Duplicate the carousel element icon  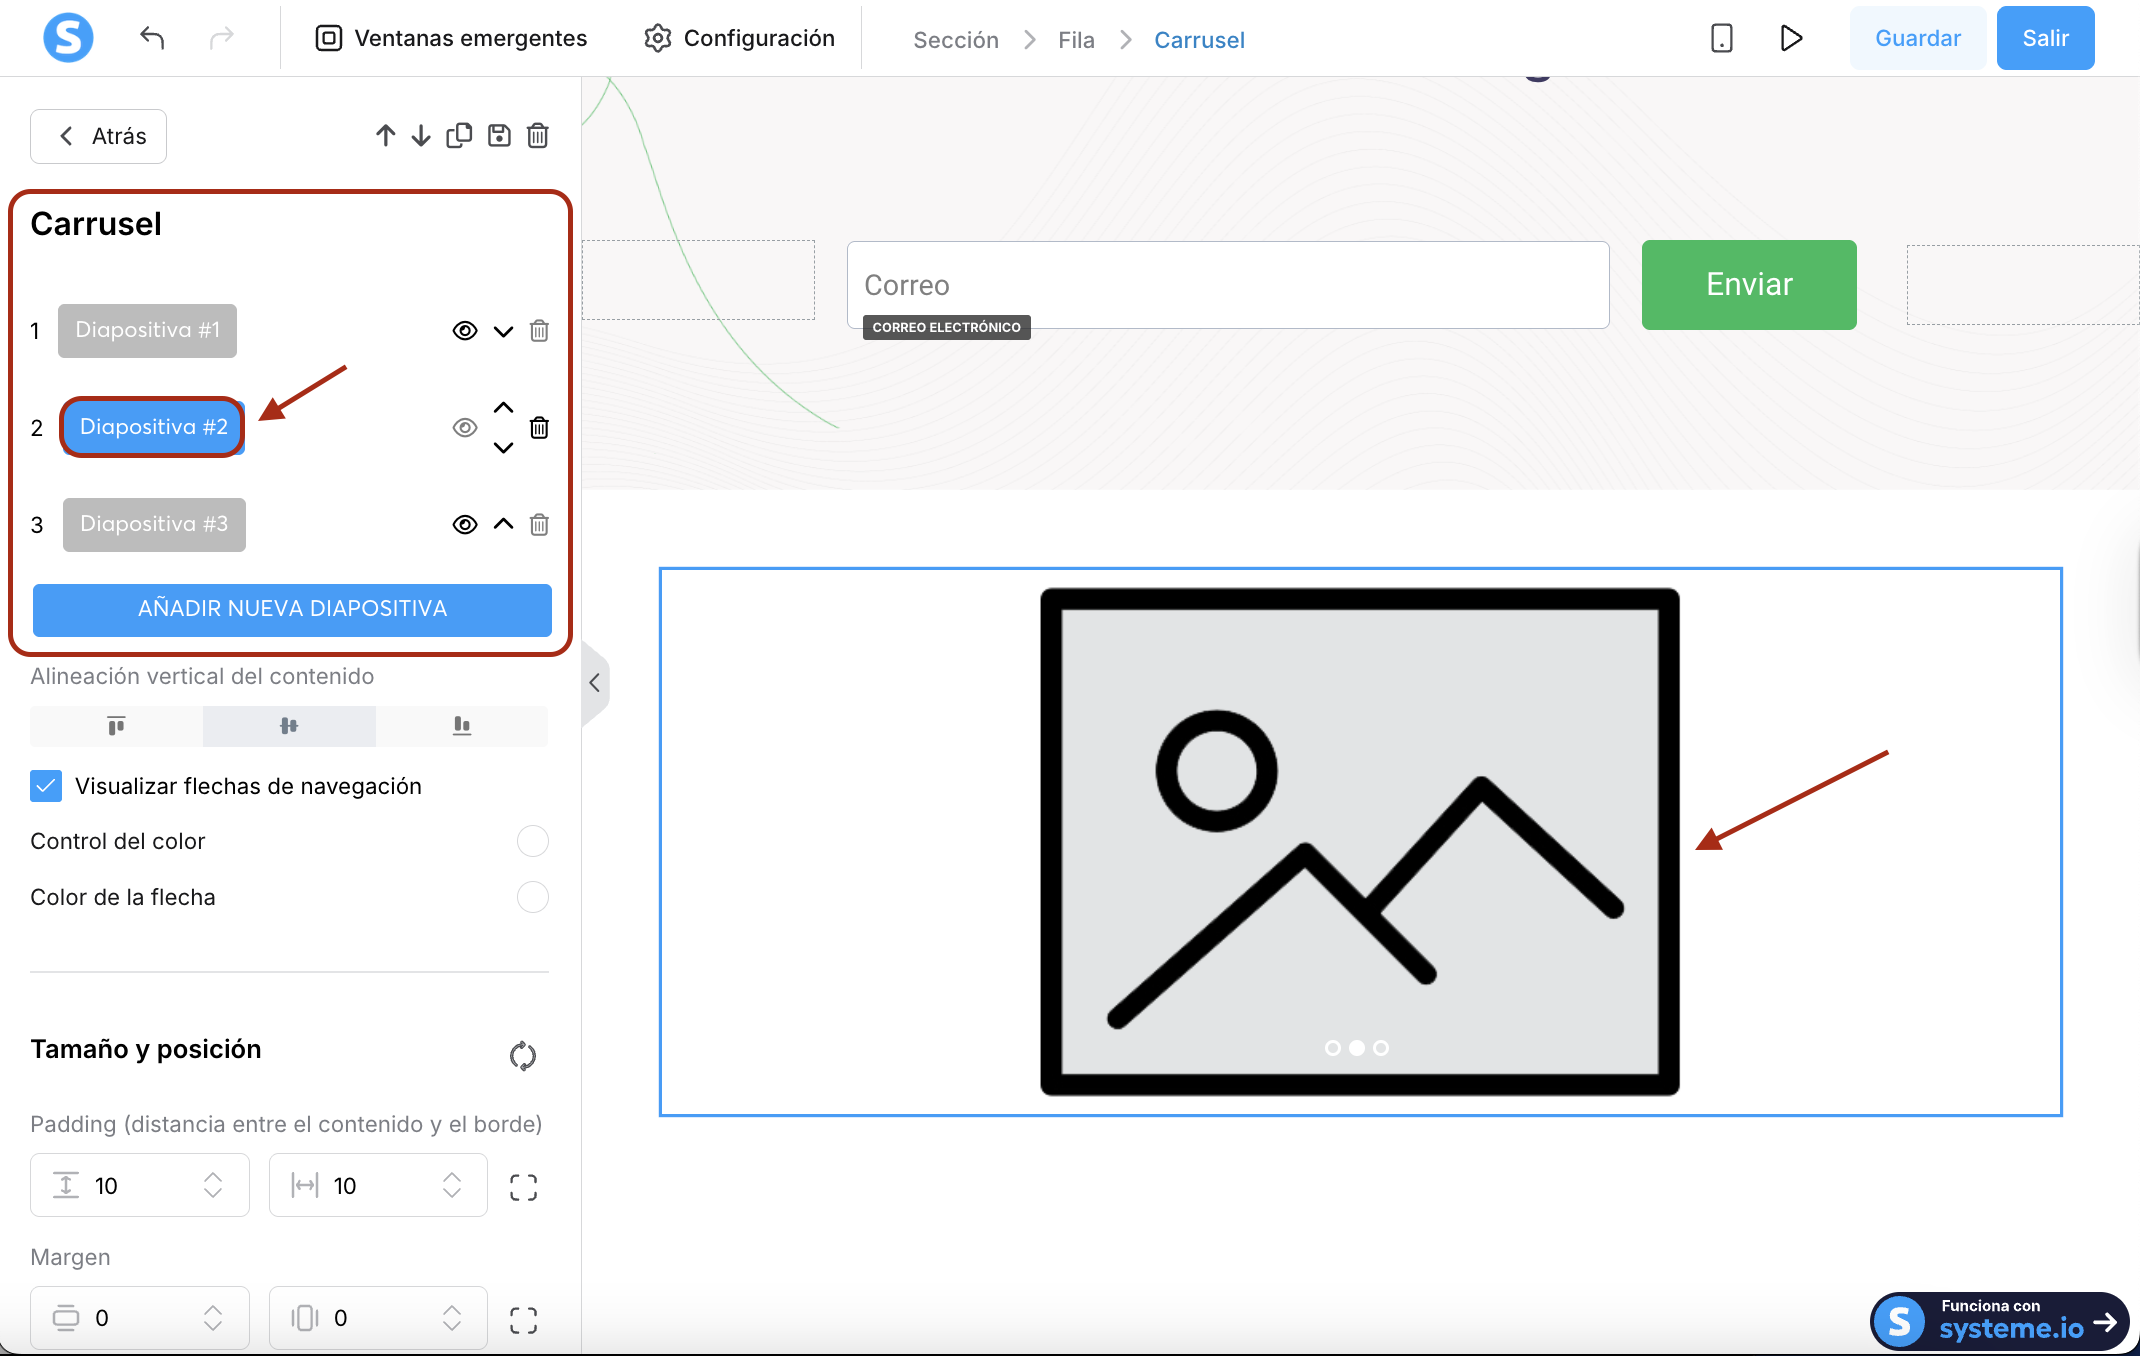coord(459,135)
